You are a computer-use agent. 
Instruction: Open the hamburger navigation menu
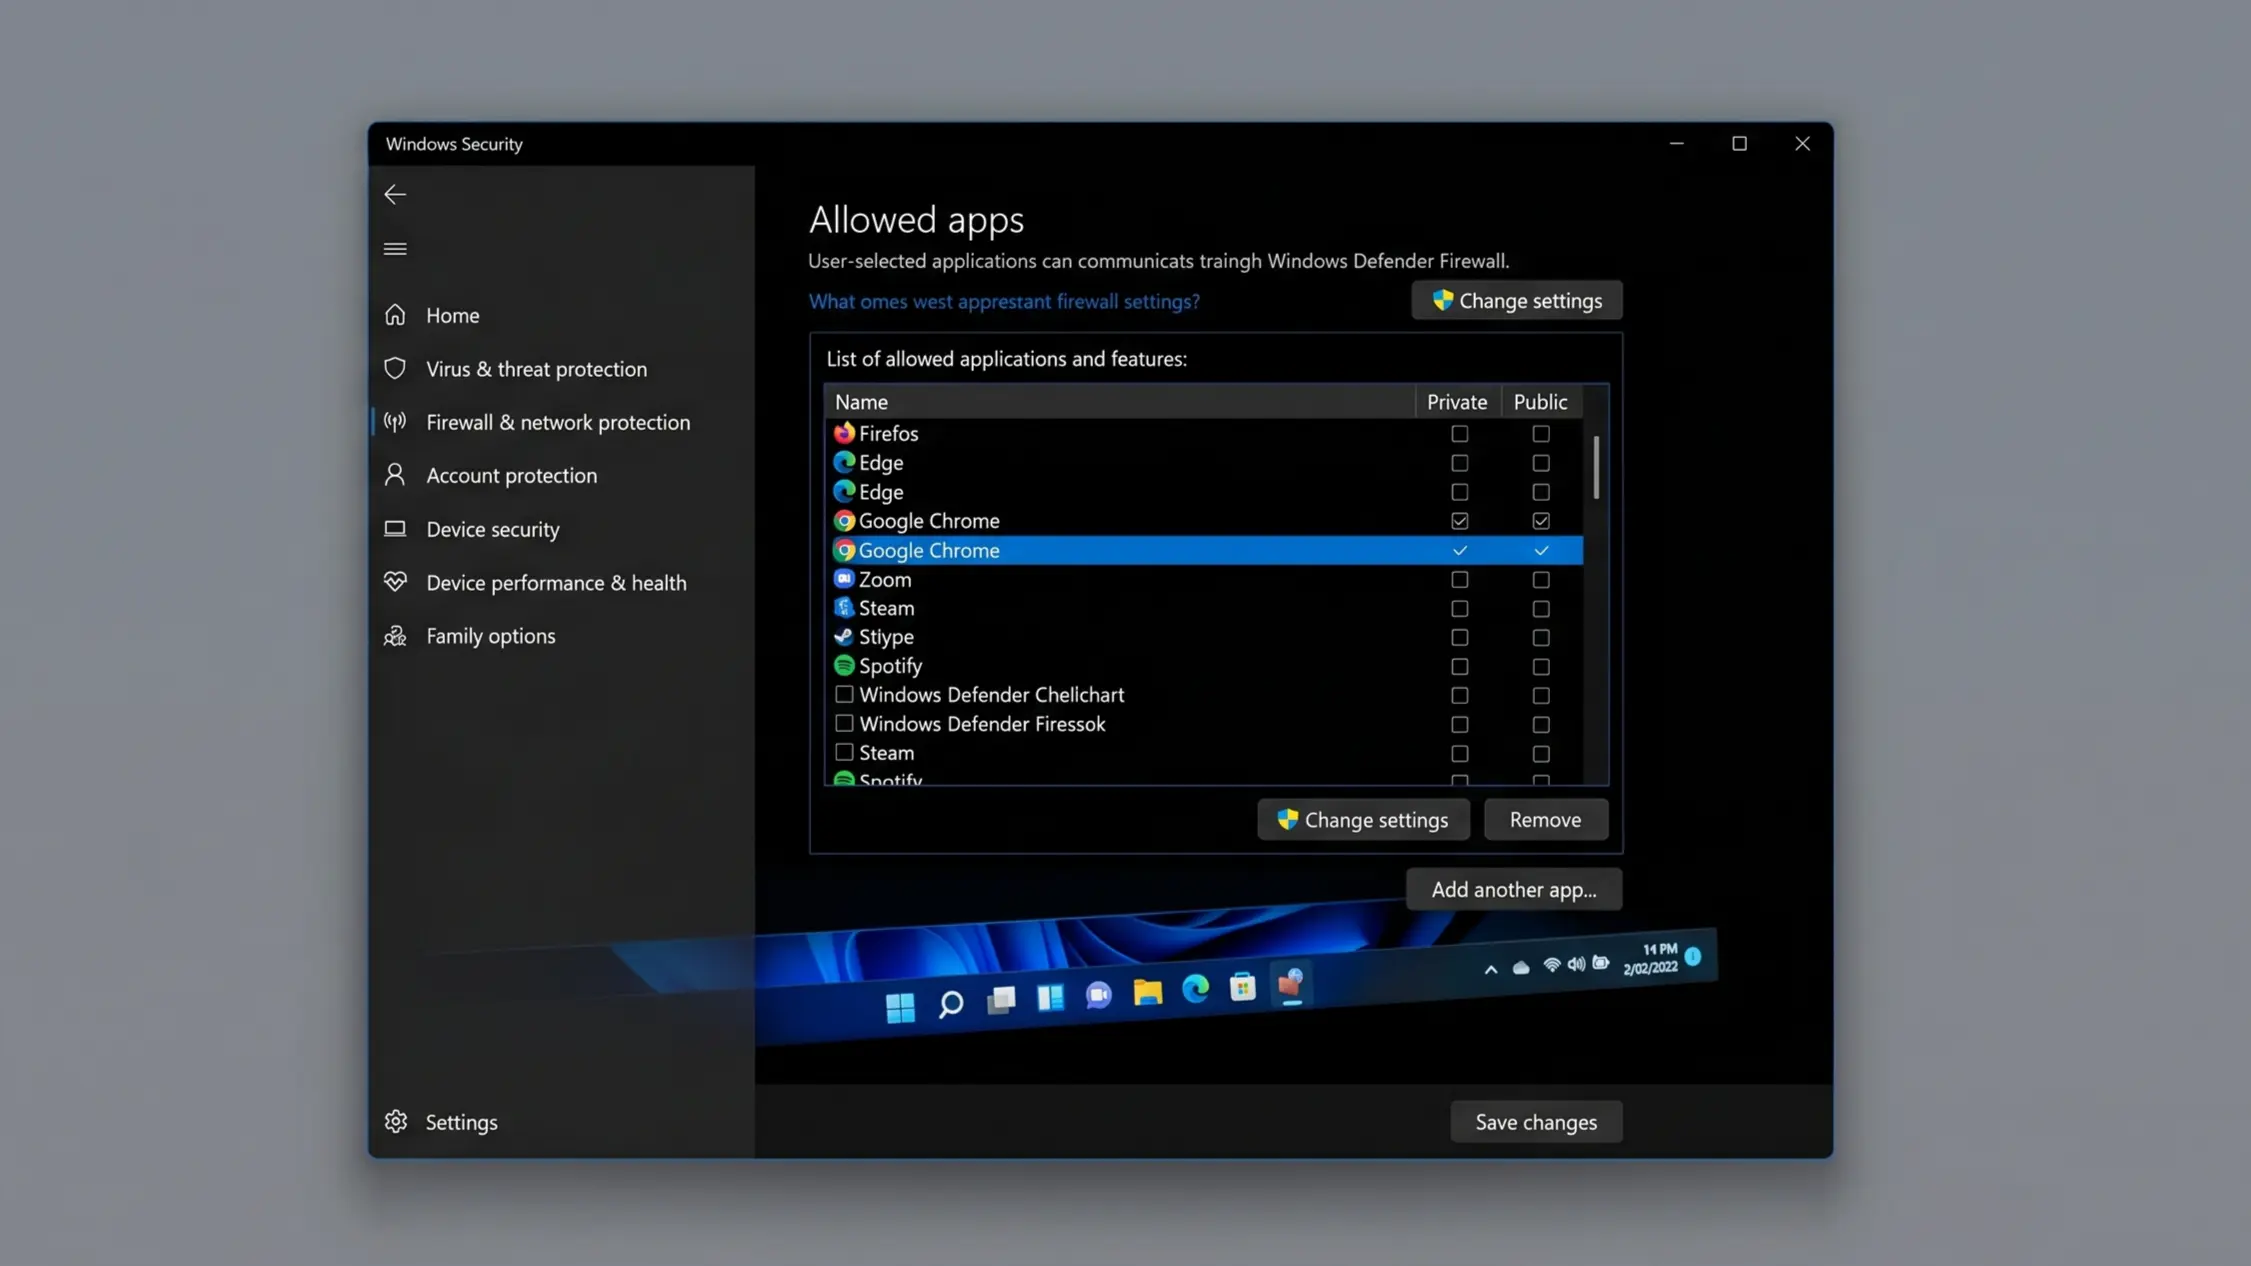pos(395,248)
